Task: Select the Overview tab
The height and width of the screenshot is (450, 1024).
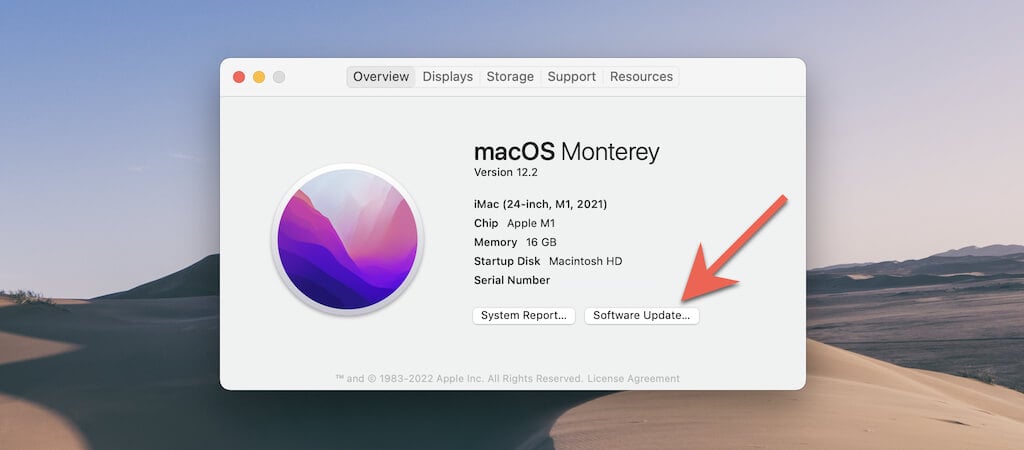Action: [x=381, y=77]
